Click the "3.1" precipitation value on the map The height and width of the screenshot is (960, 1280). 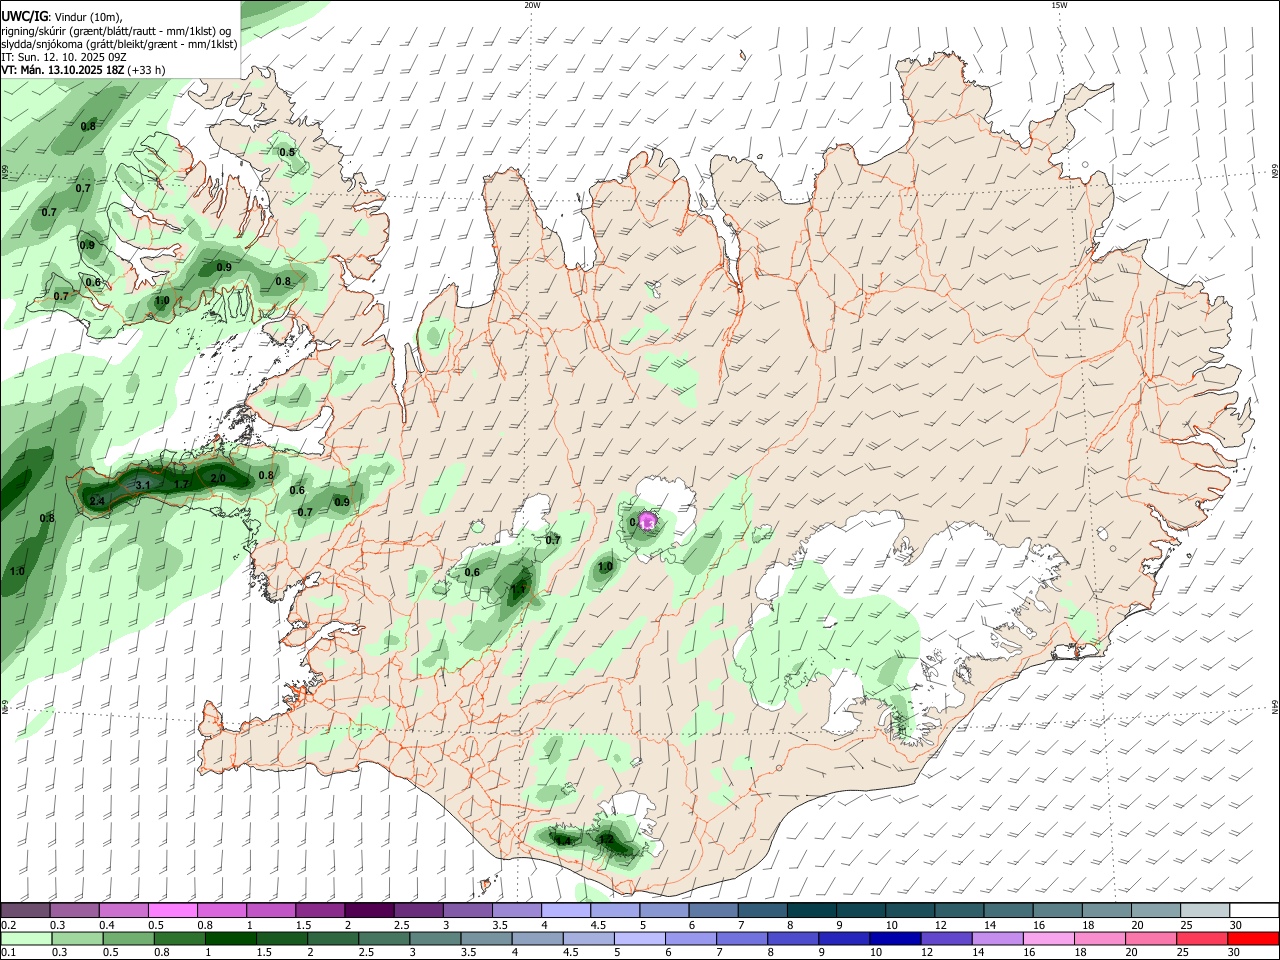(x=143, y=485)
